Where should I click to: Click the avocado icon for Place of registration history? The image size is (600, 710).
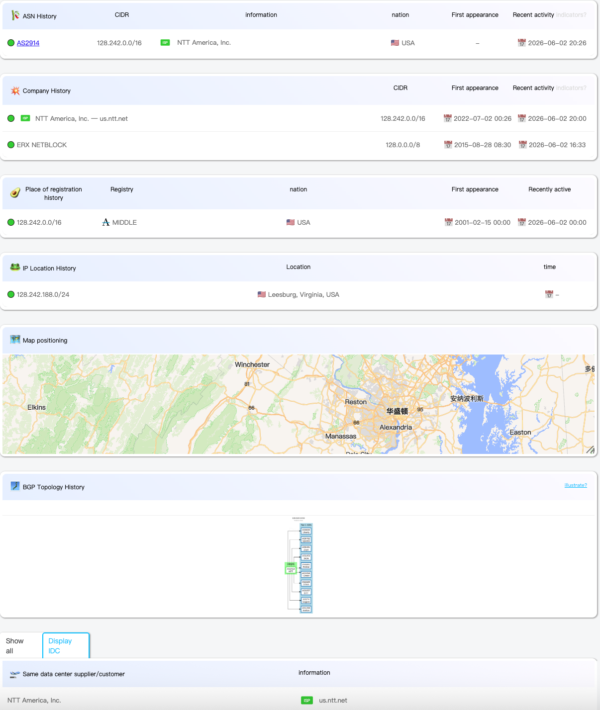pos(15,193)
